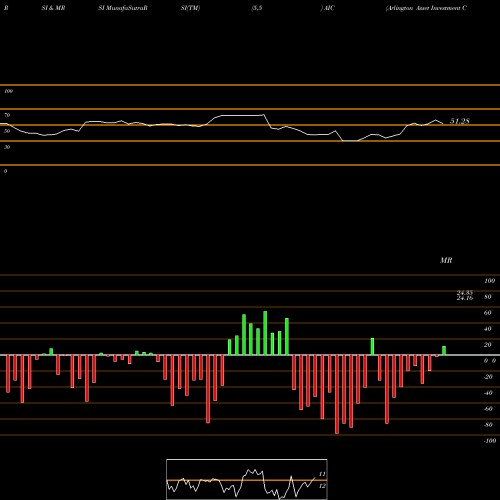This screenshot has width=500, height=500.
Task: Select the tallest green histogram bar
Action: click(x=265, y=333)
